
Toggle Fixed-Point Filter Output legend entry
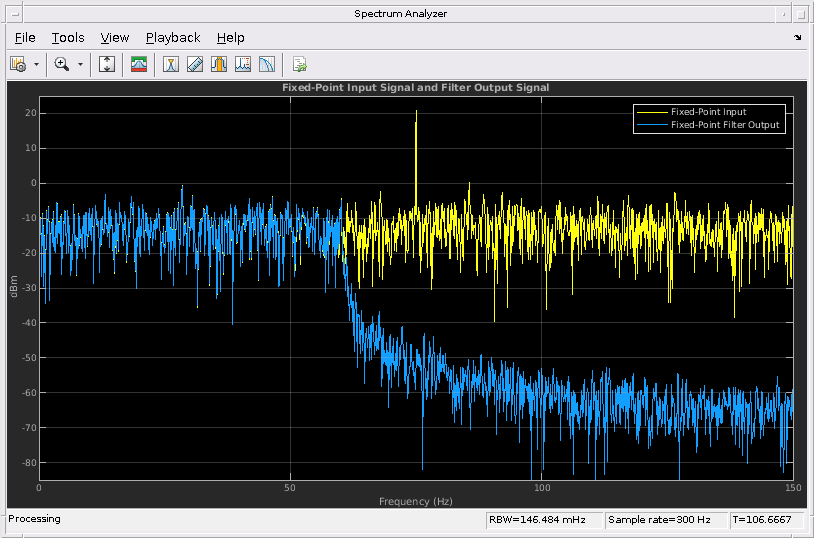coord(724,126)
